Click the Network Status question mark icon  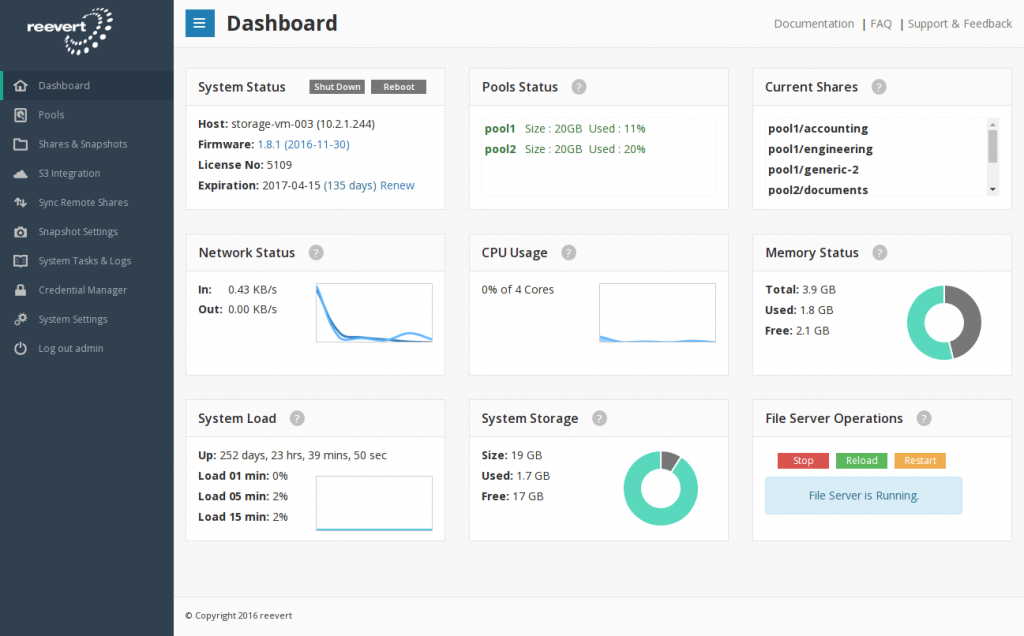point(316,253)
